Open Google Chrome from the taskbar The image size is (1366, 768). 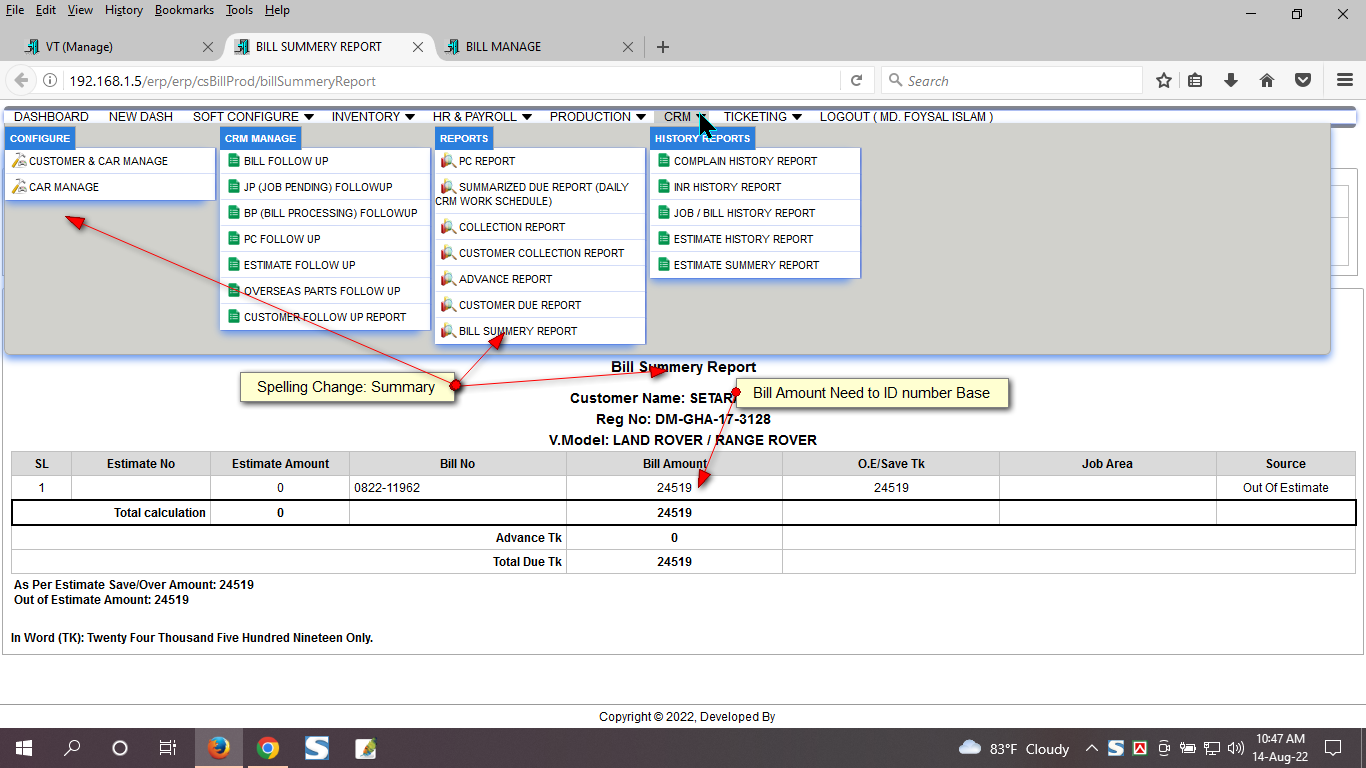click(267, 748)
